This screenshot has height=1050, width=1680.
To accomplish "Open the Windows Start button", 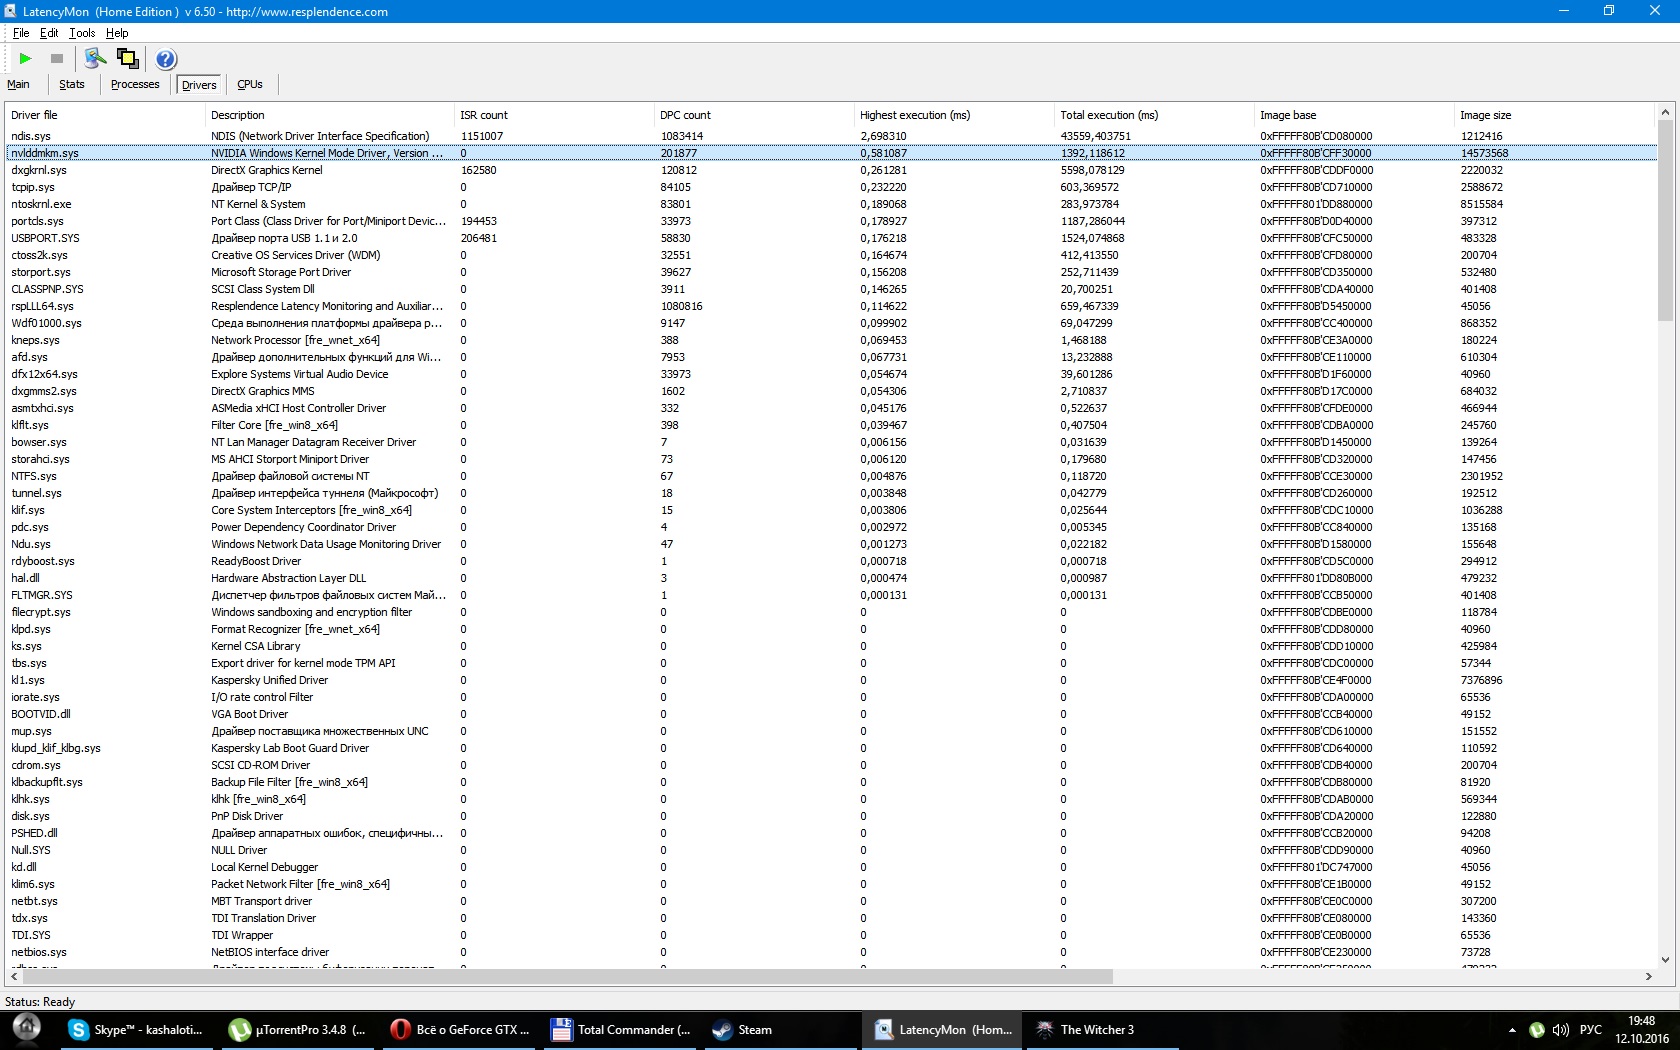I will pos(26,1029).
